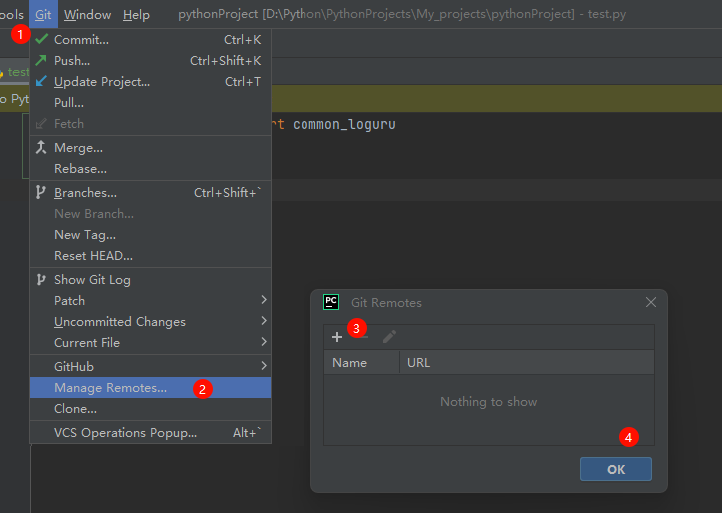The height and width of the screenshot is (513, 722).
Task: Open the Help menu
Action: tap(136, 15)
